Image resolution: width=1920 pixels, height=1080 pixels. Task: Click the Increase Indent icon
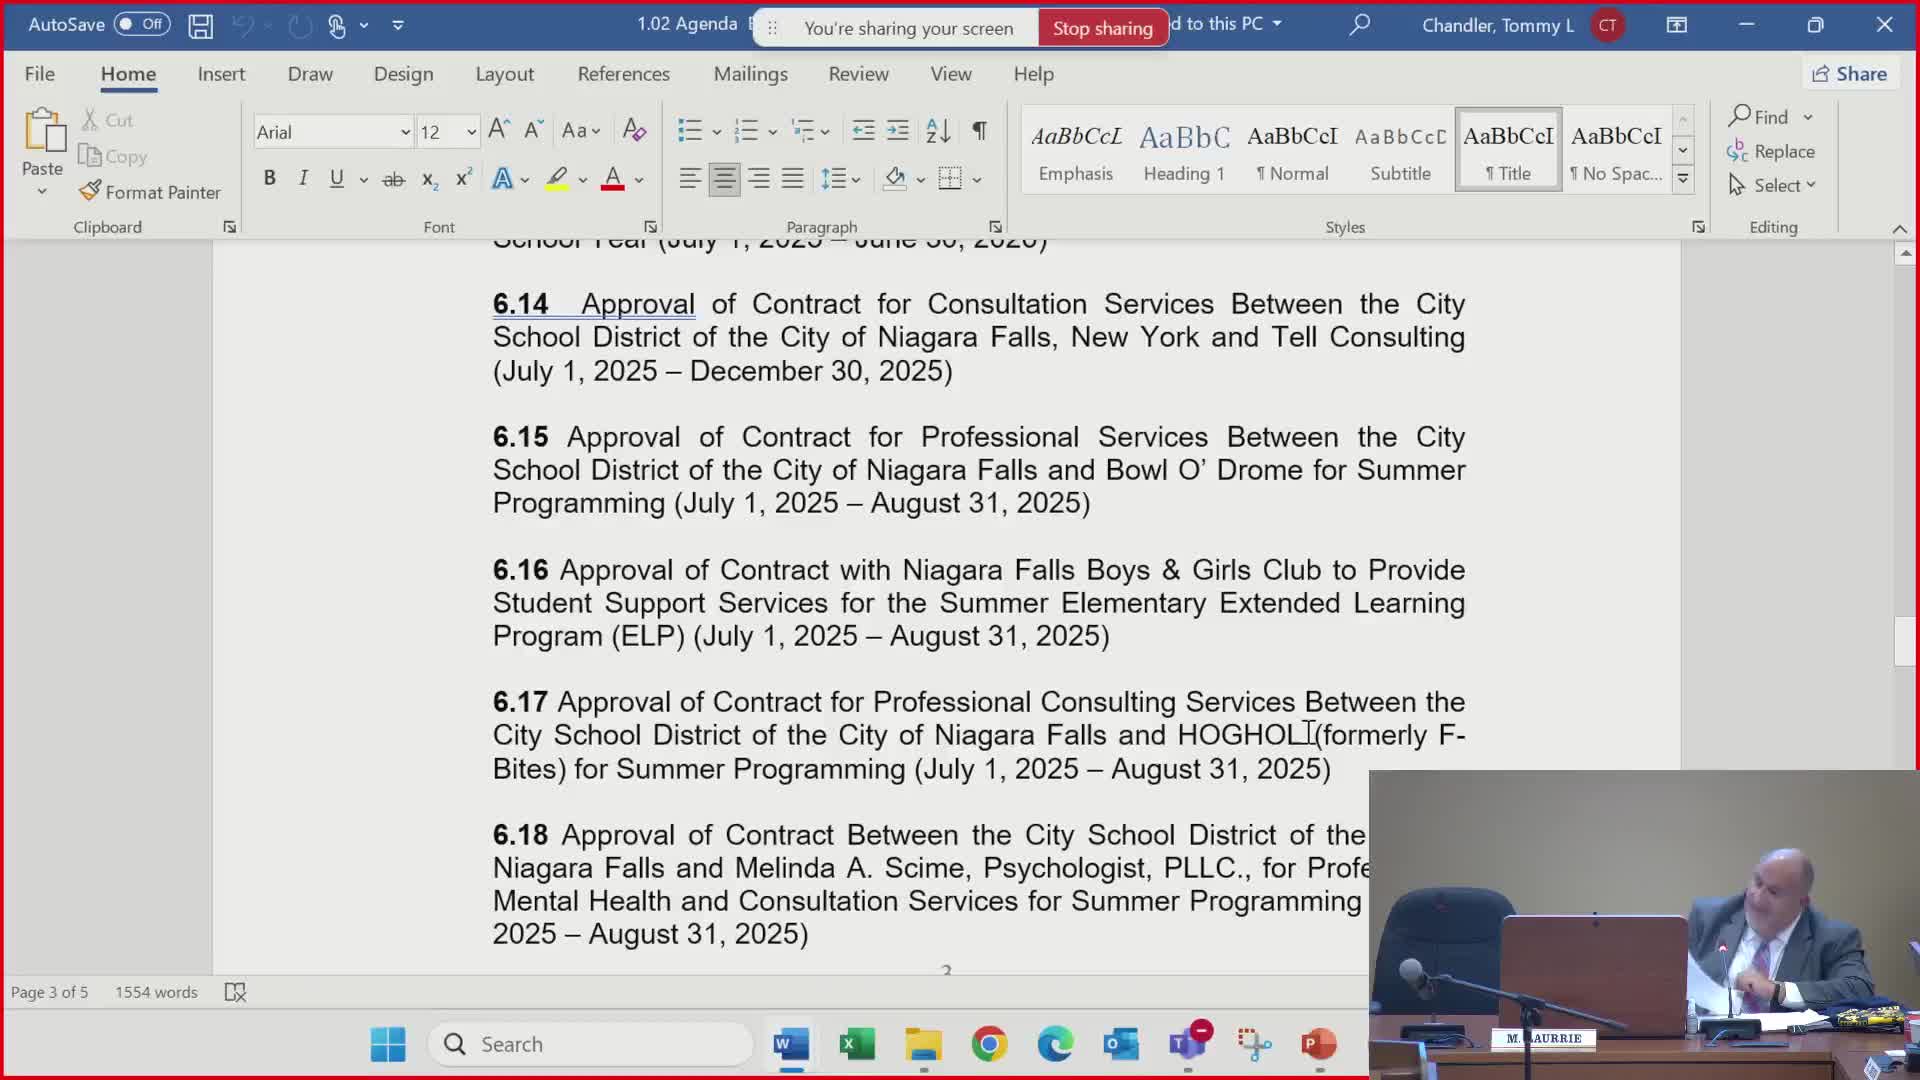(x=898, y=130)
